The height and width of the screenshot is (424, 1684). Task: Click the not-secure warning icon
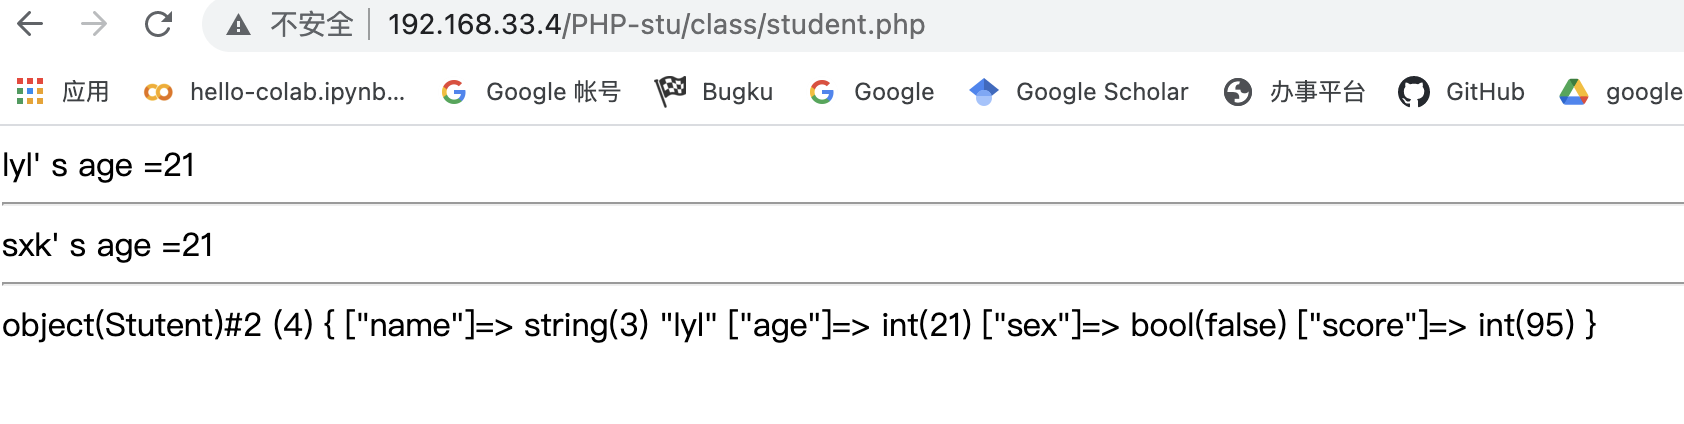pos(238,25)
